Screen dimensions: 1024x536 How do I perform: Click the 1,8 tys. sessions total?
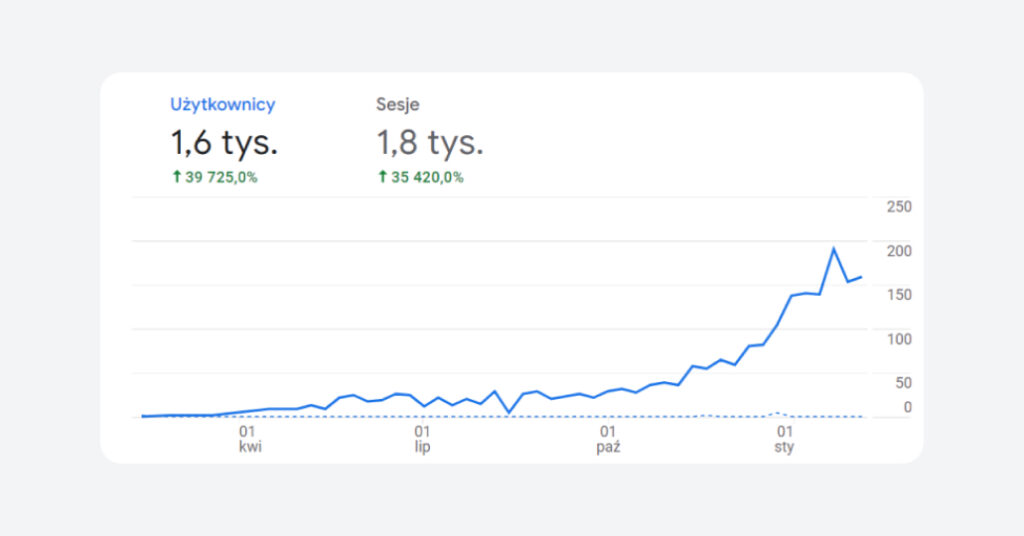click(429, 143)
